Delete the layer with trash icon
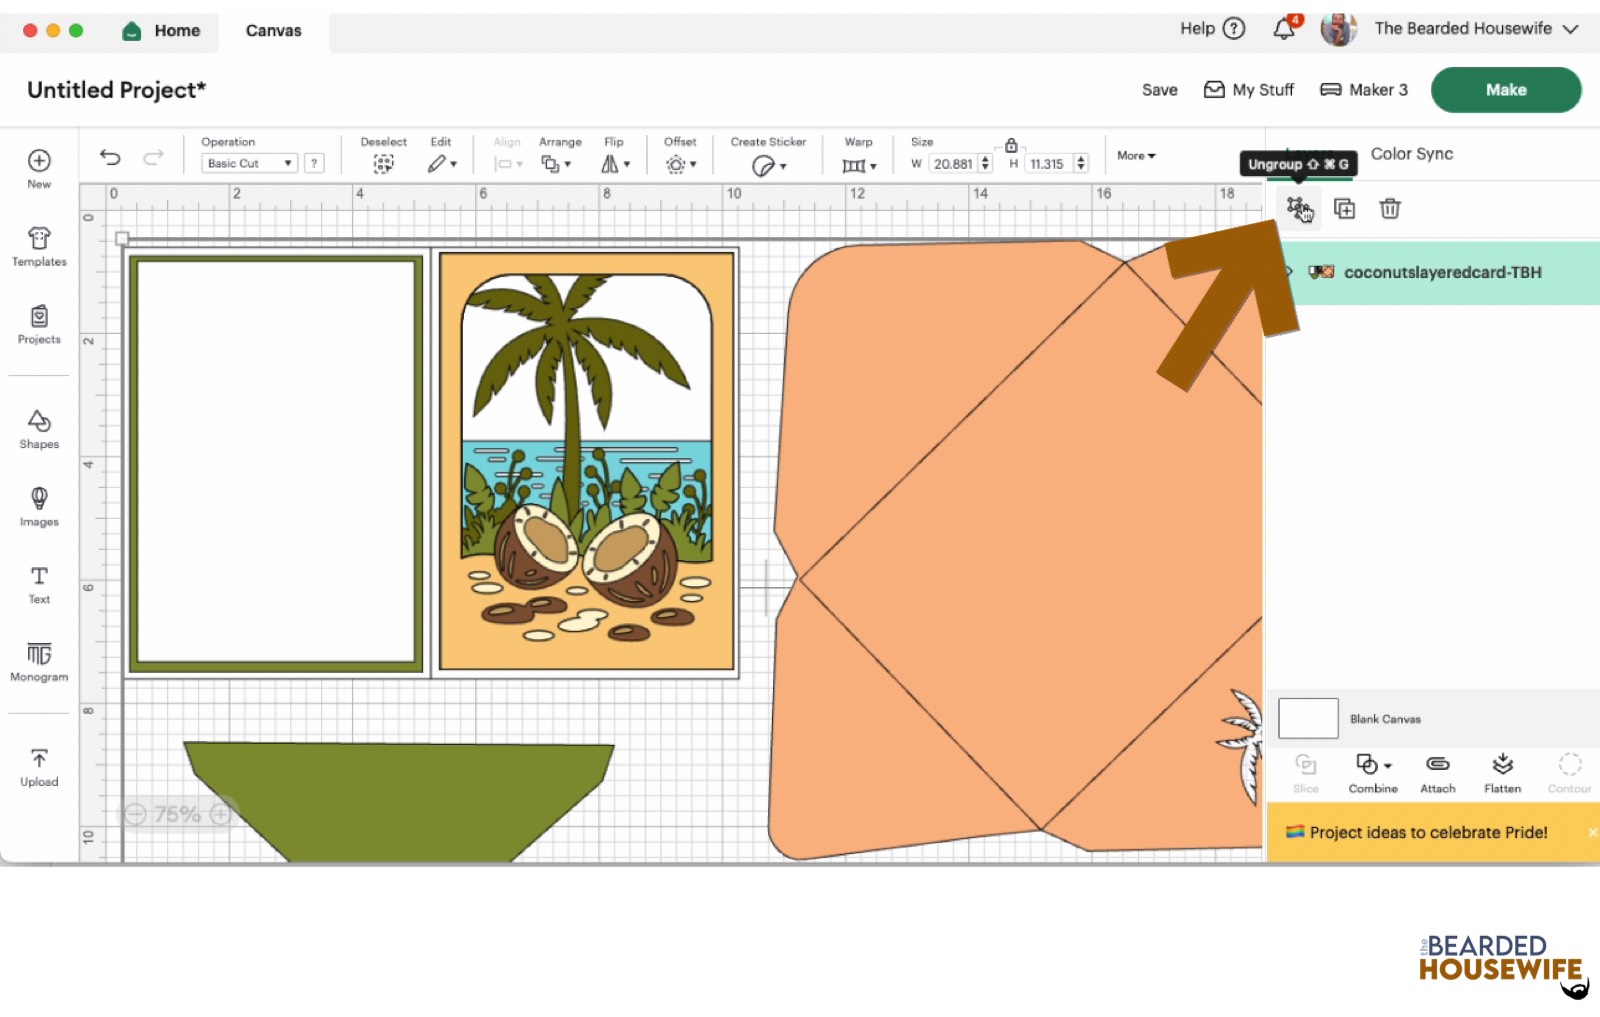This screenshot has width=1600, height=1017. coord(1389,208)
